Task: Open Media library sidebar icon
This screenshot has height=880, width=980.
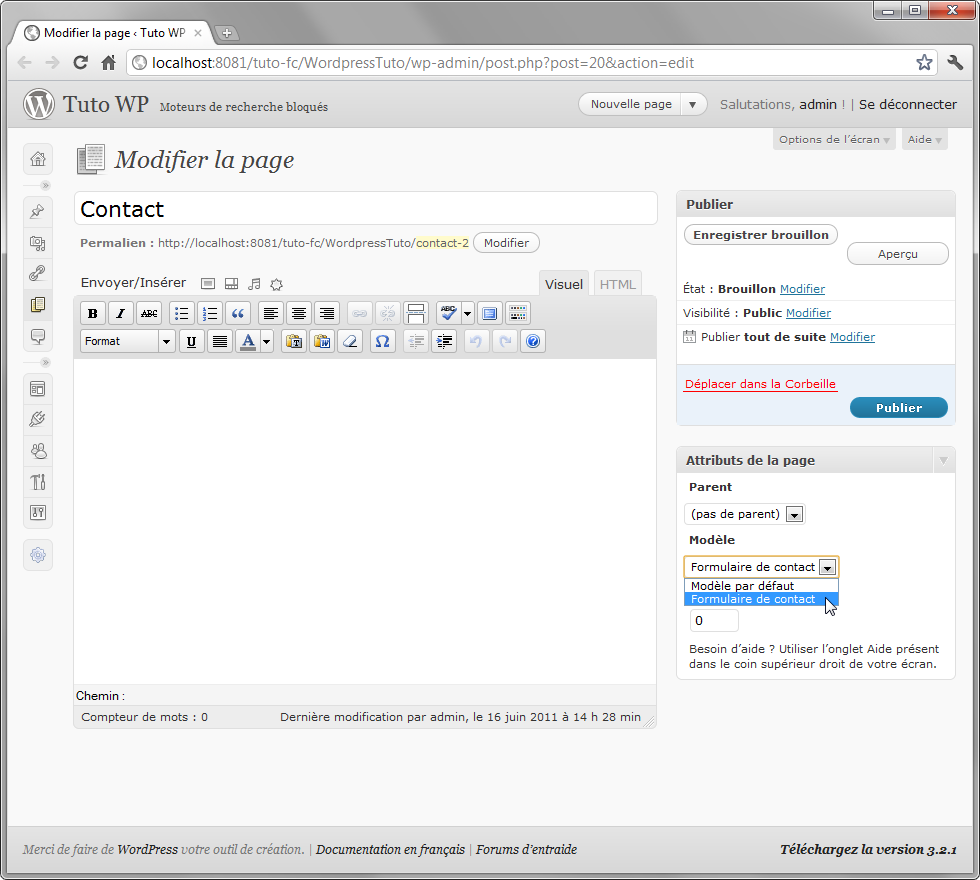Action: [x=38, y=243]
